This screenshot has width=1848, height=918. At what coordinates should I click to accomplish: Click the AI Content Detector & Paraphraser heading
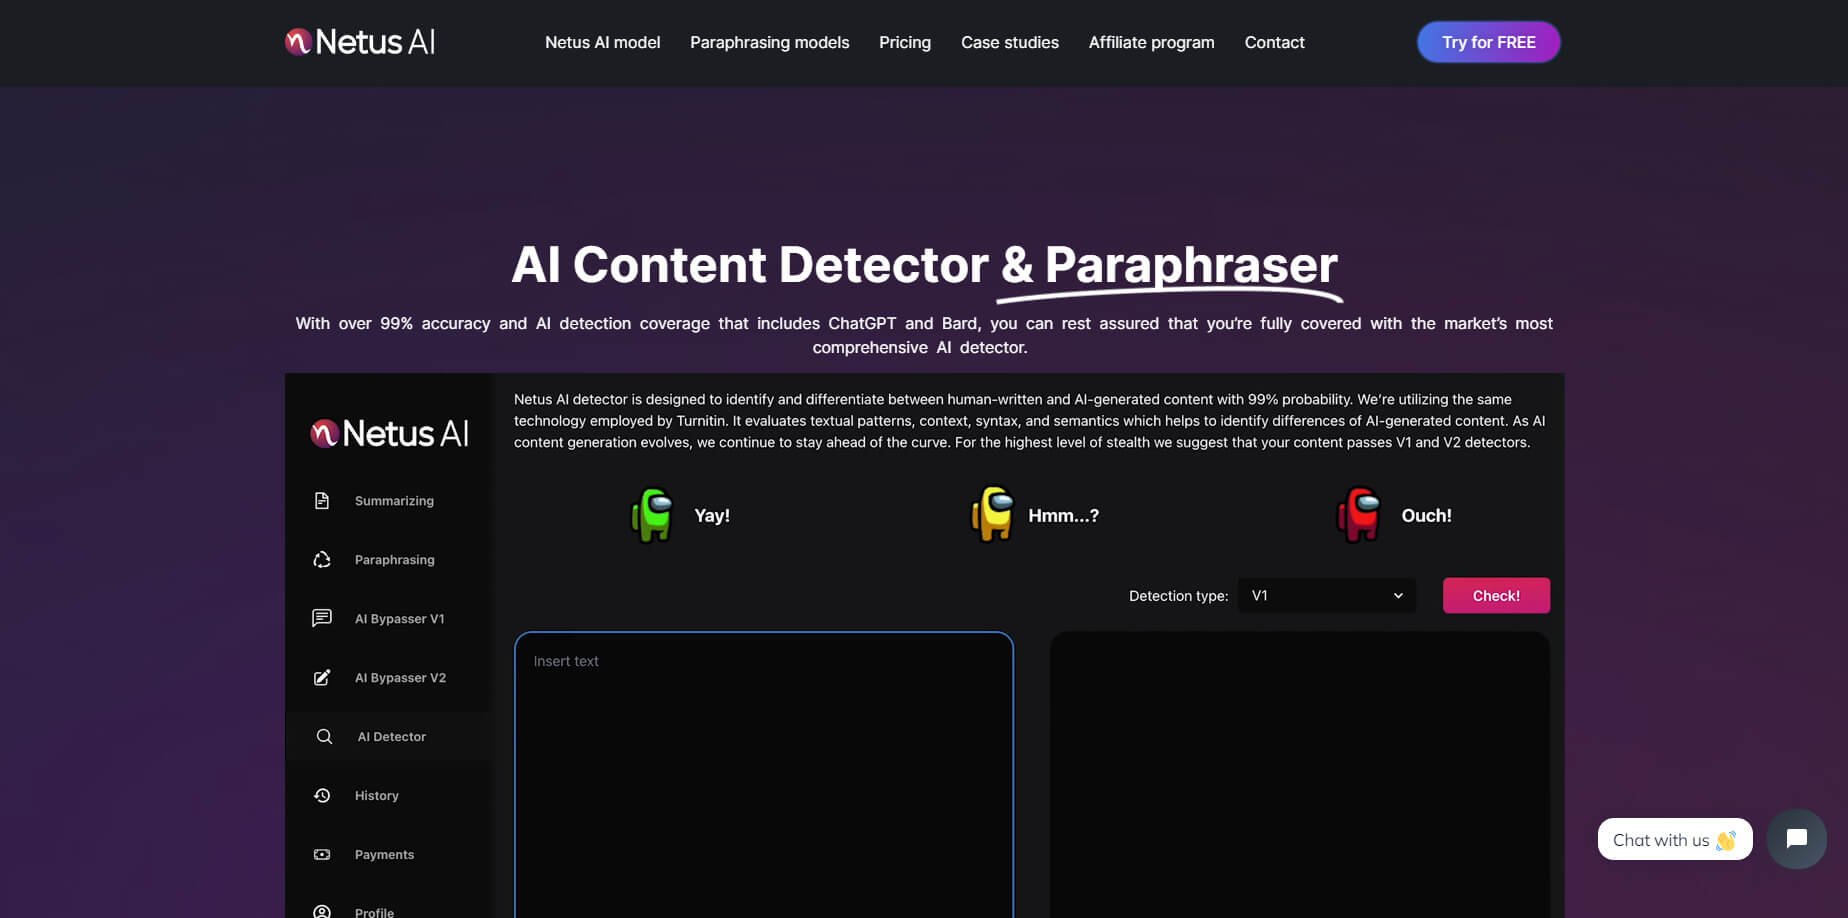[x=924, y=265]
